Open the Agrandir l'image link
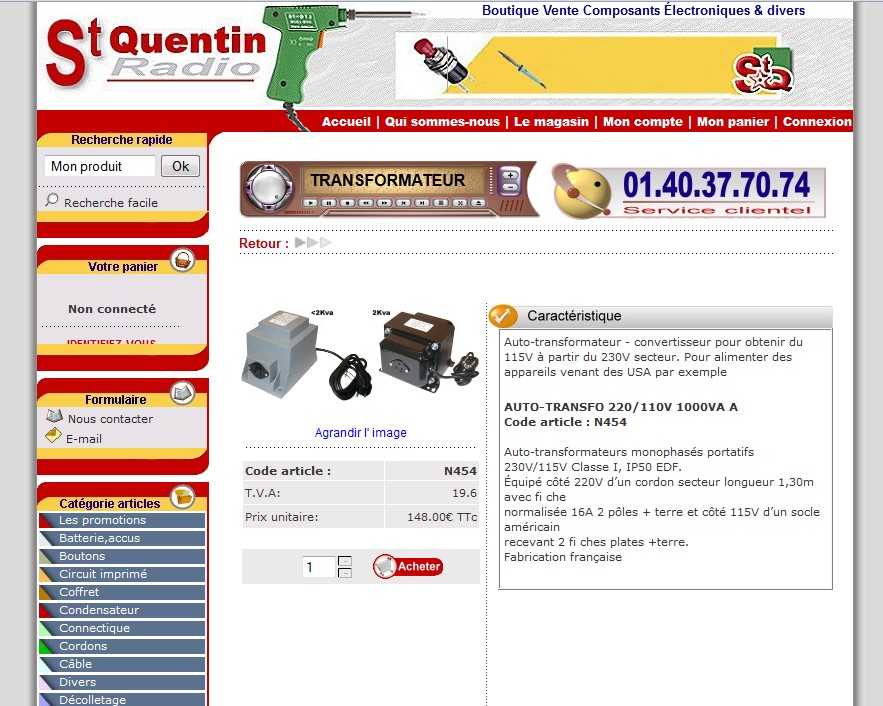Viewport: 883px width, 706px height. pos(360,433)
